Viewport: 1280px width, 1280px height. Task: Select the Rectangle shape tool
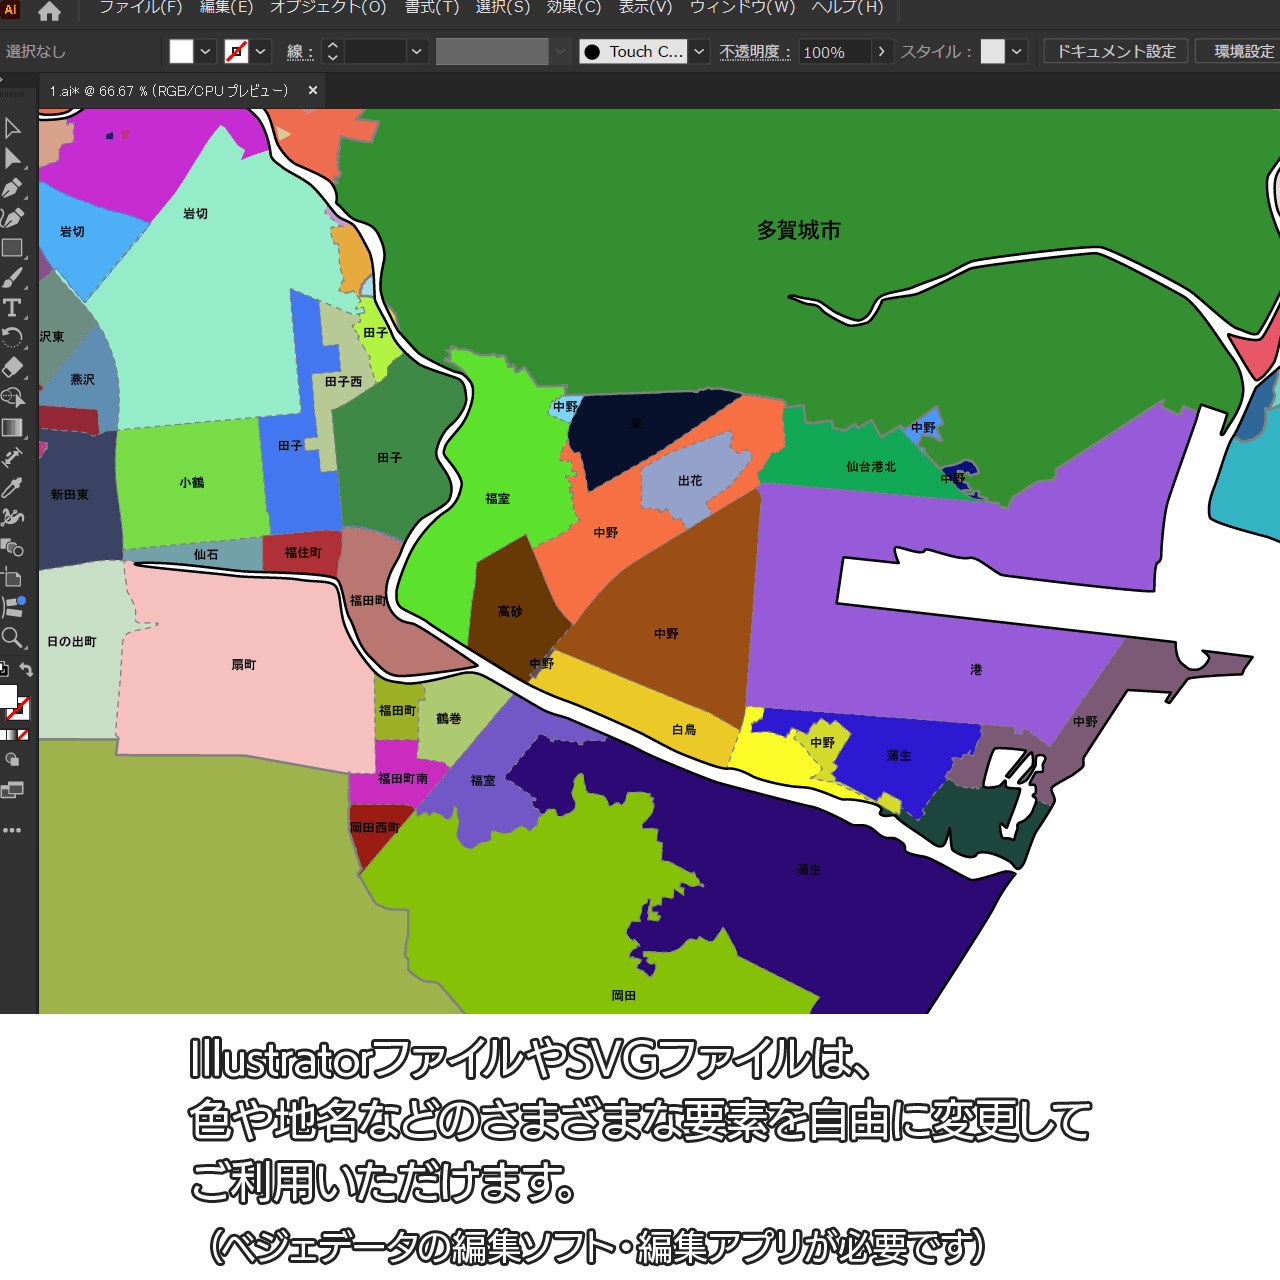pyautogui.click(x=12, y=248)
